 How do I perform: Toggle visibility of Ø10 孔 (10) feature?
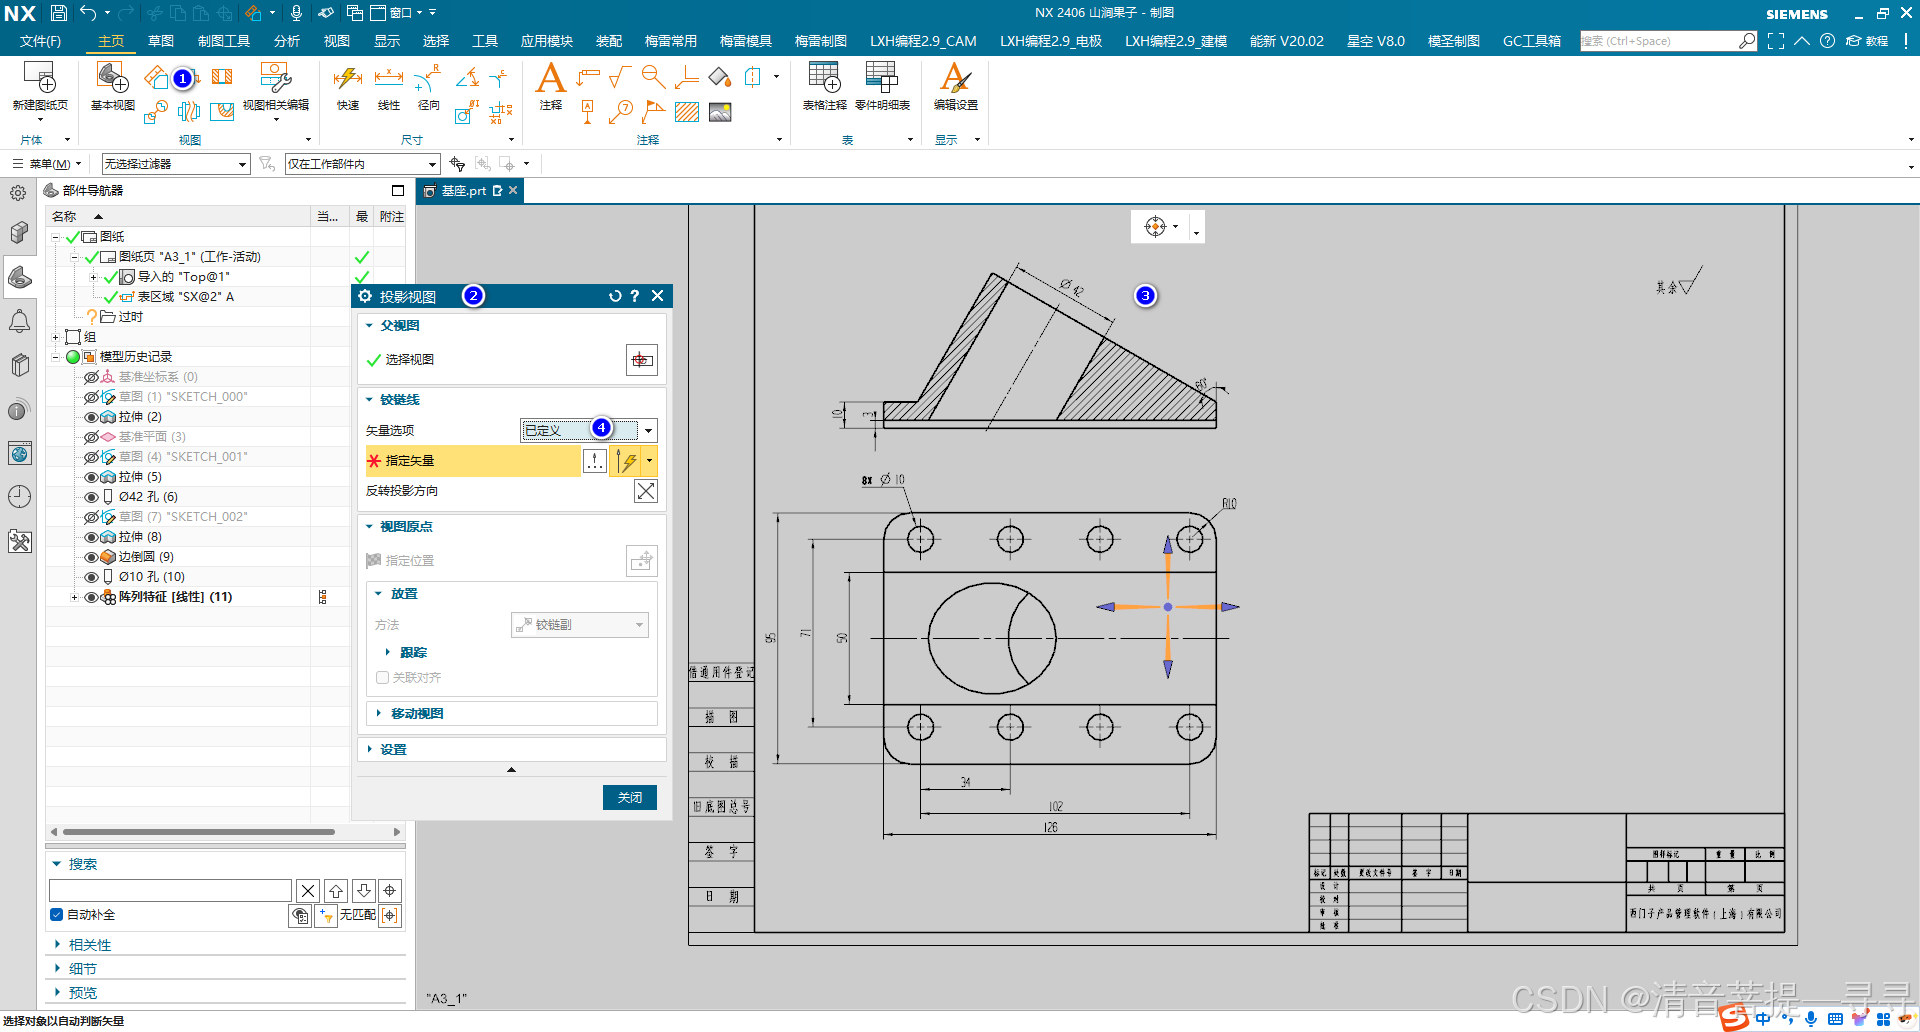[x=91, y=577]
